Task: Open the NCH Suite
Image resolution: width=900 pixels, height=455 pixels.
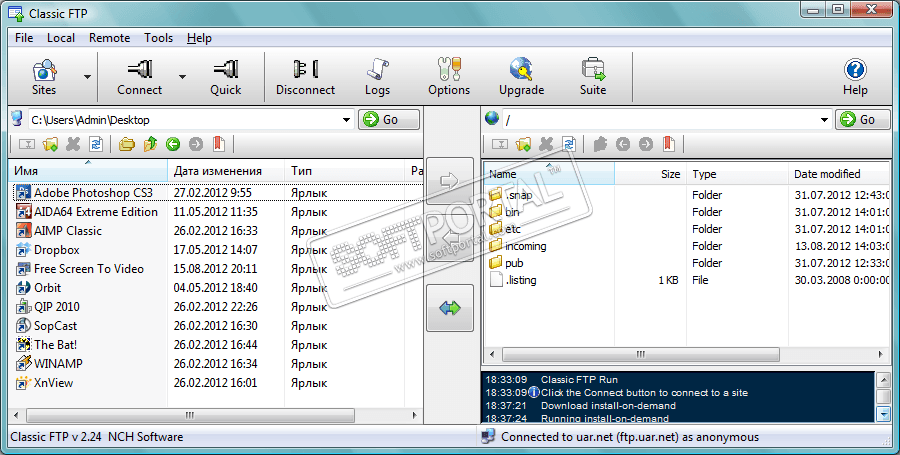Action: 593,77
